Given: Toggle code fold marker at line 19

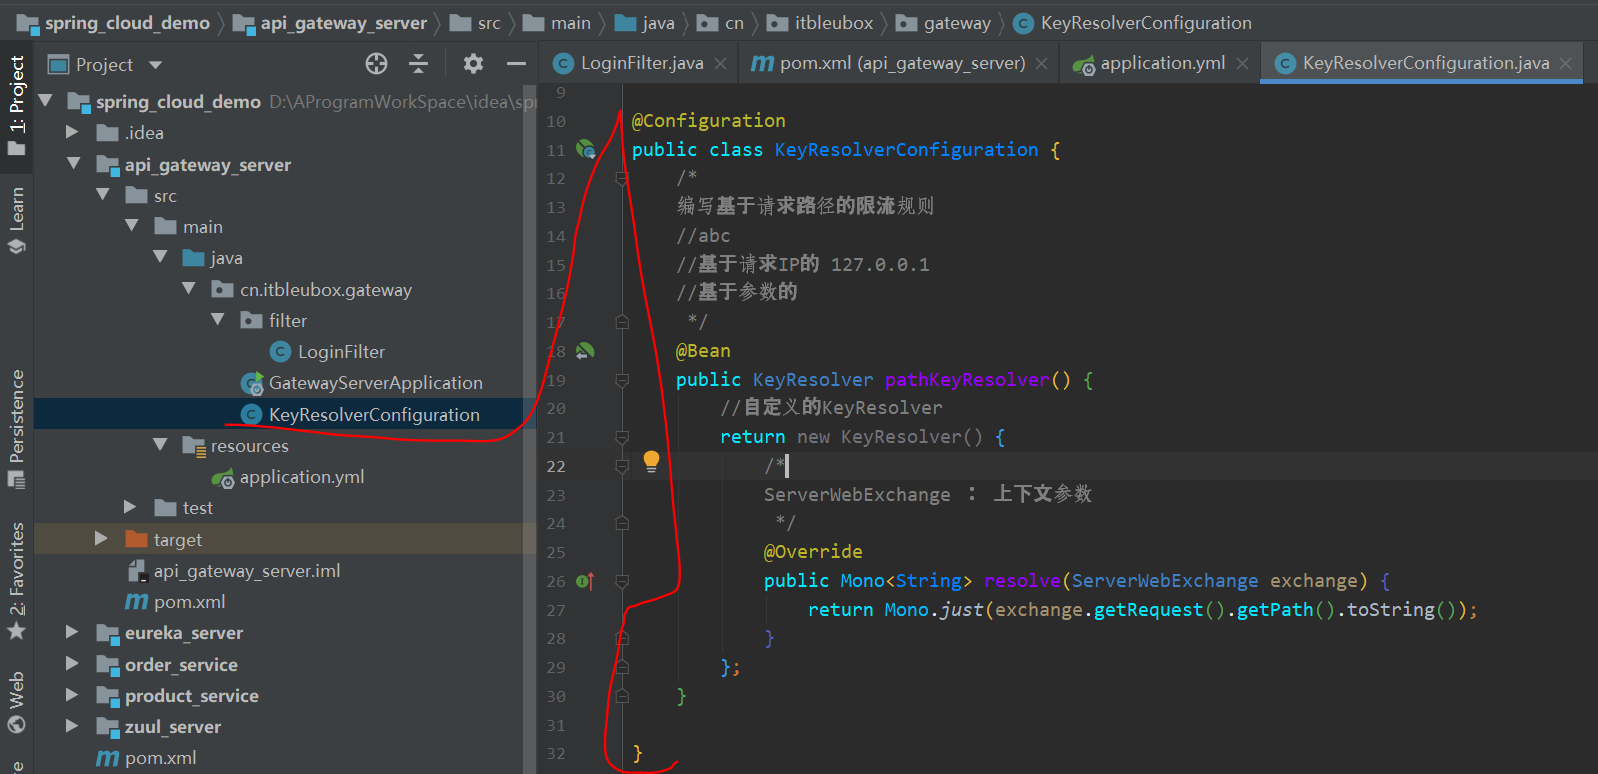Looking at the screenshot, I should (x=622, y=380).
